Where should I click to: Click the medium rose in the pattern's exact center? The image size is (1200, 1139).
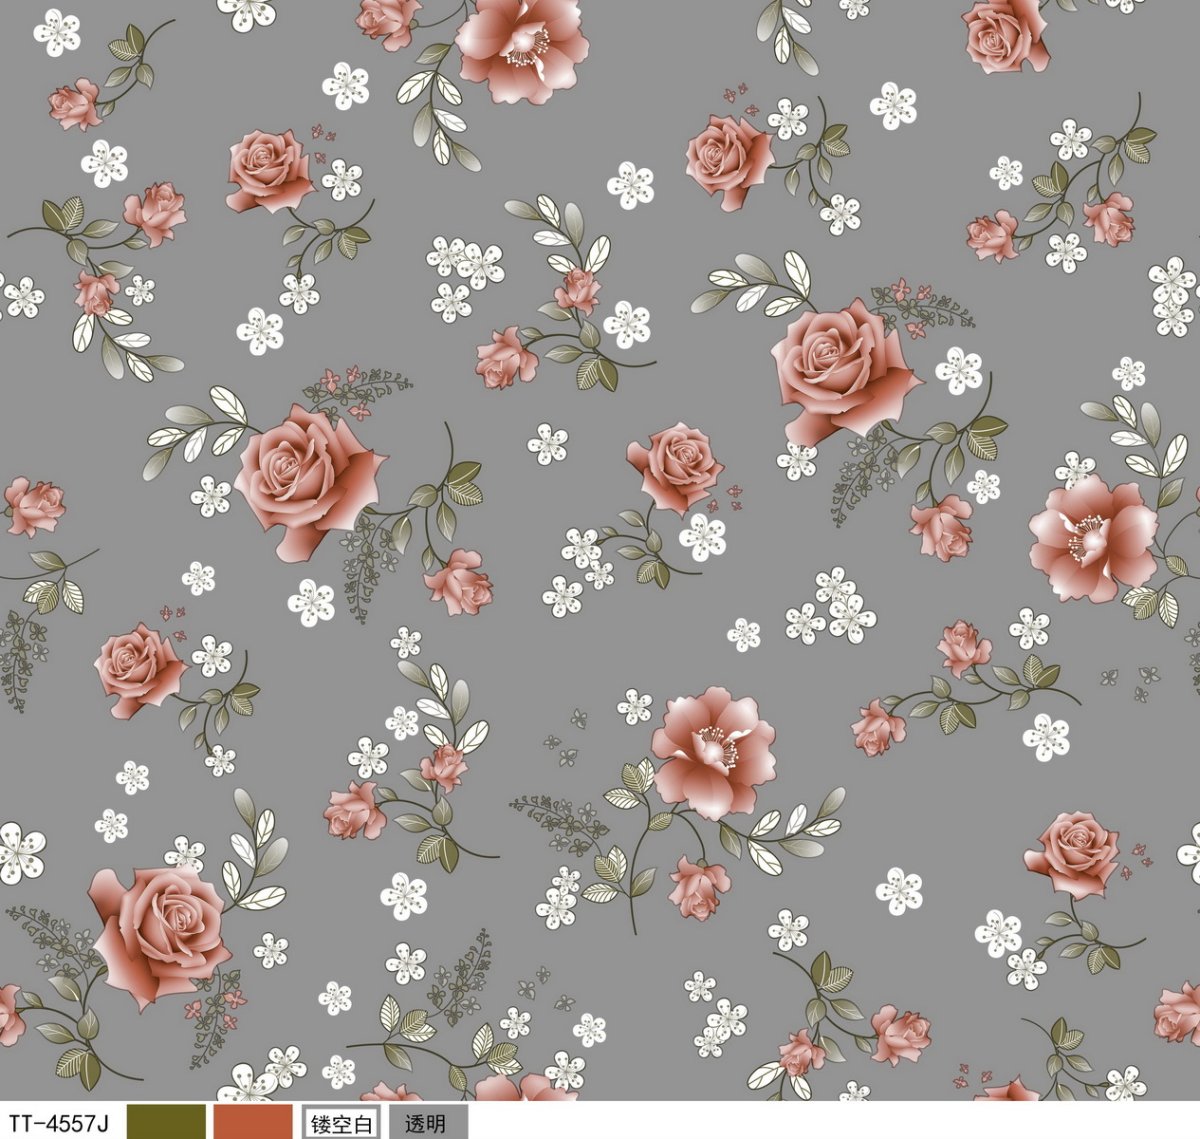(x=676, y=465)
